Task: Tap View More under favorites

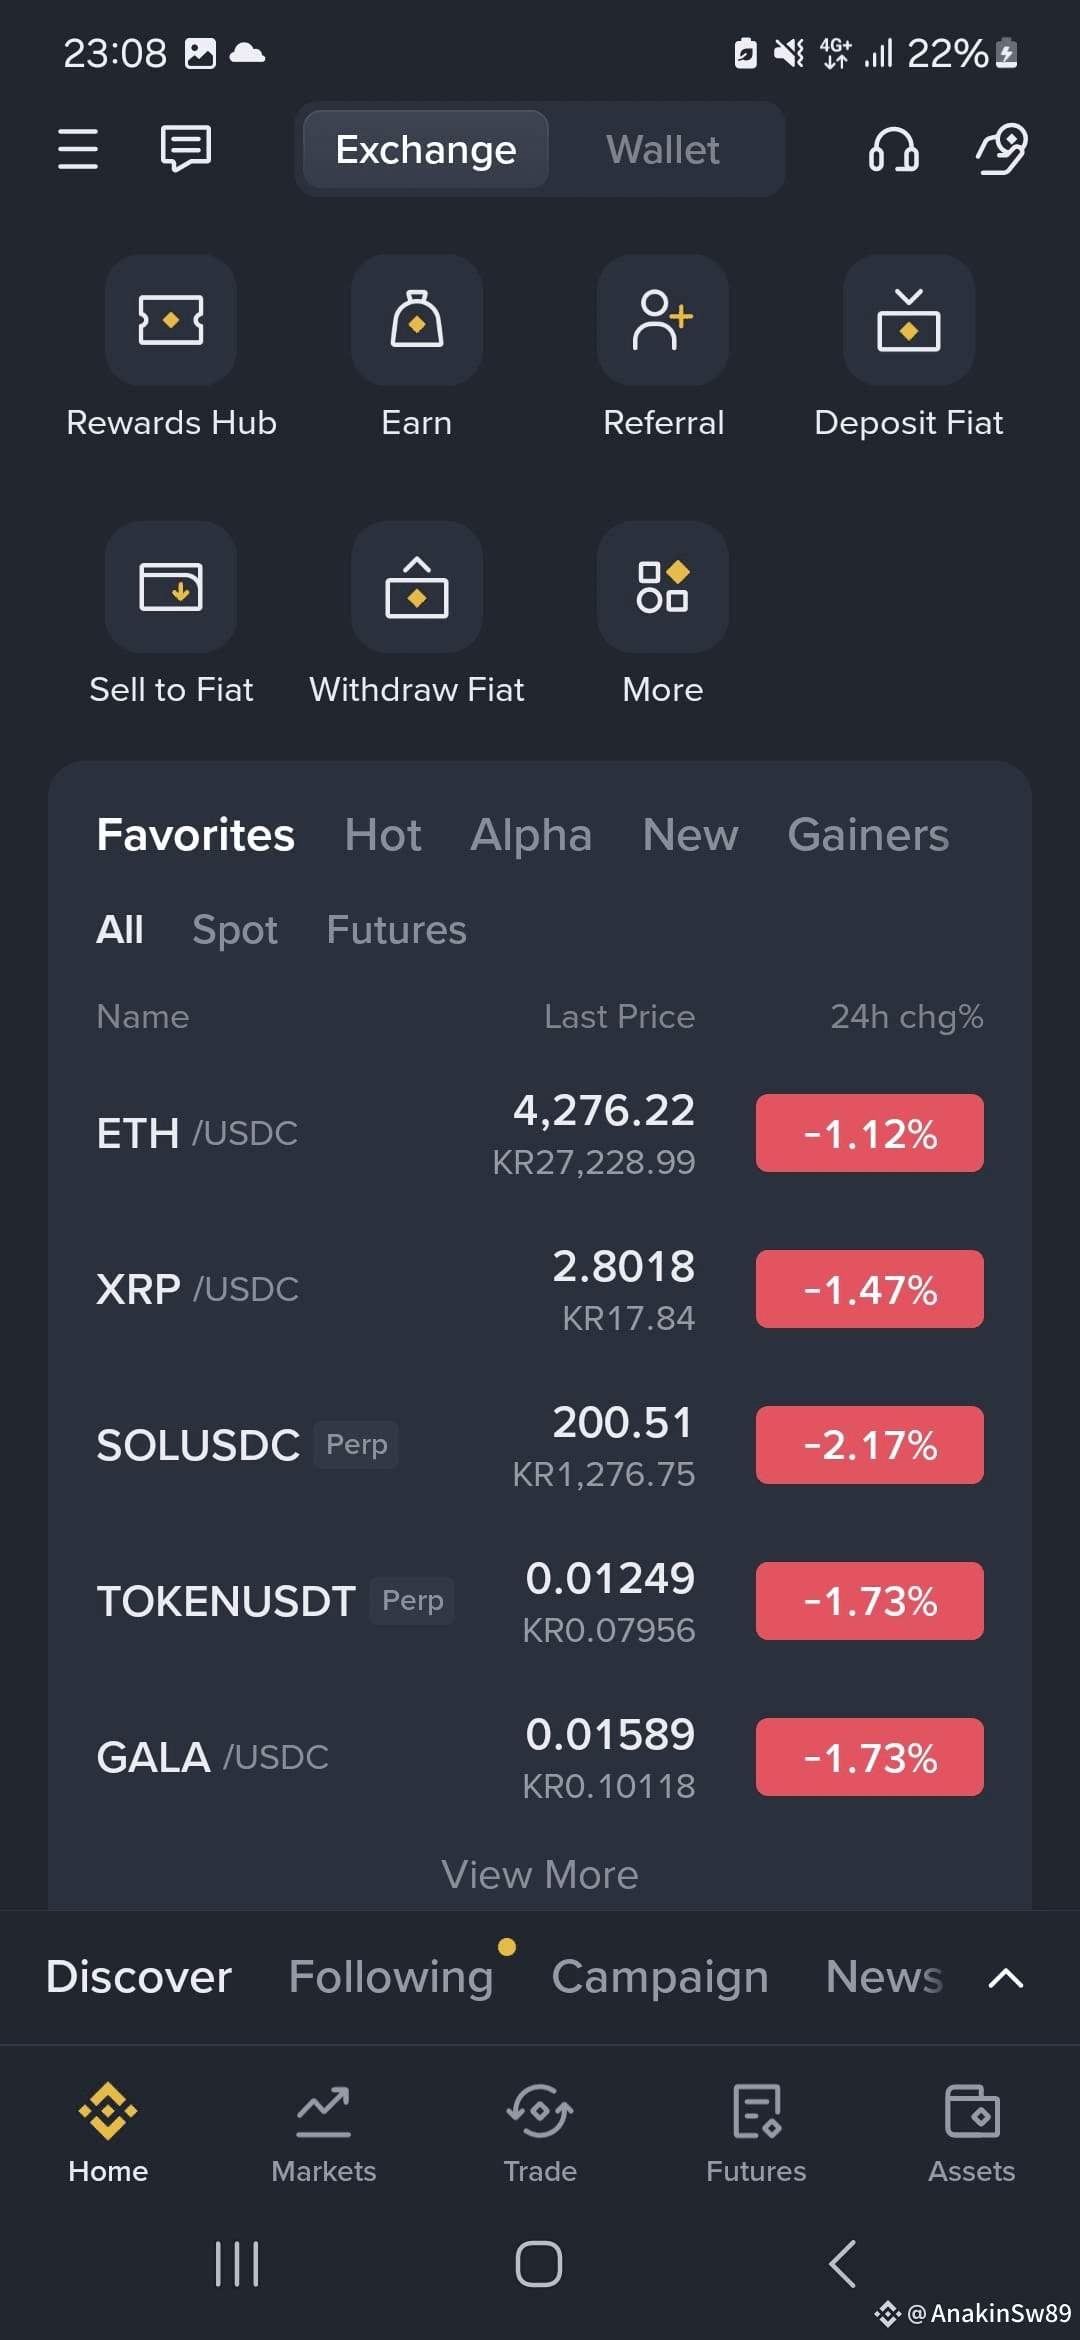Action: (540, 1875)
